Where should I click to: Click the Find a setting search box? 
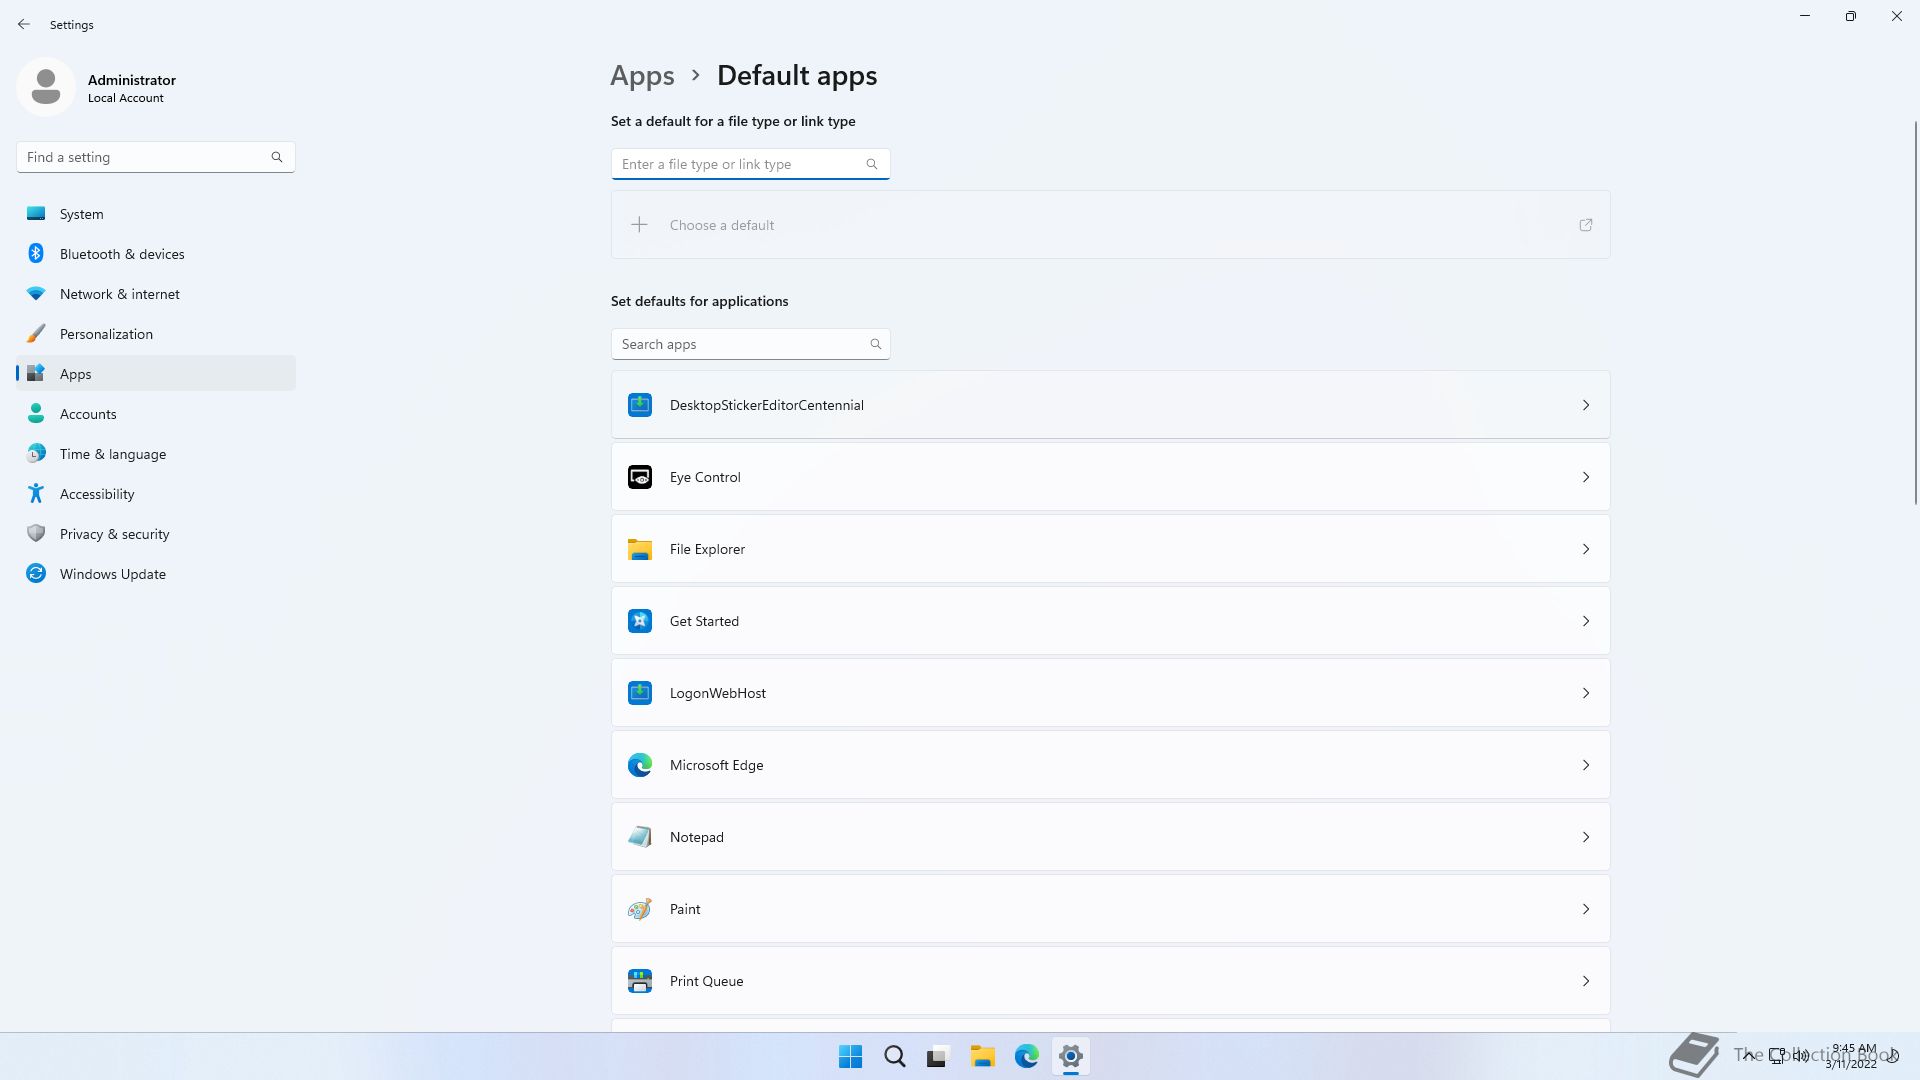pyautogui.click(x=155, y=157)
